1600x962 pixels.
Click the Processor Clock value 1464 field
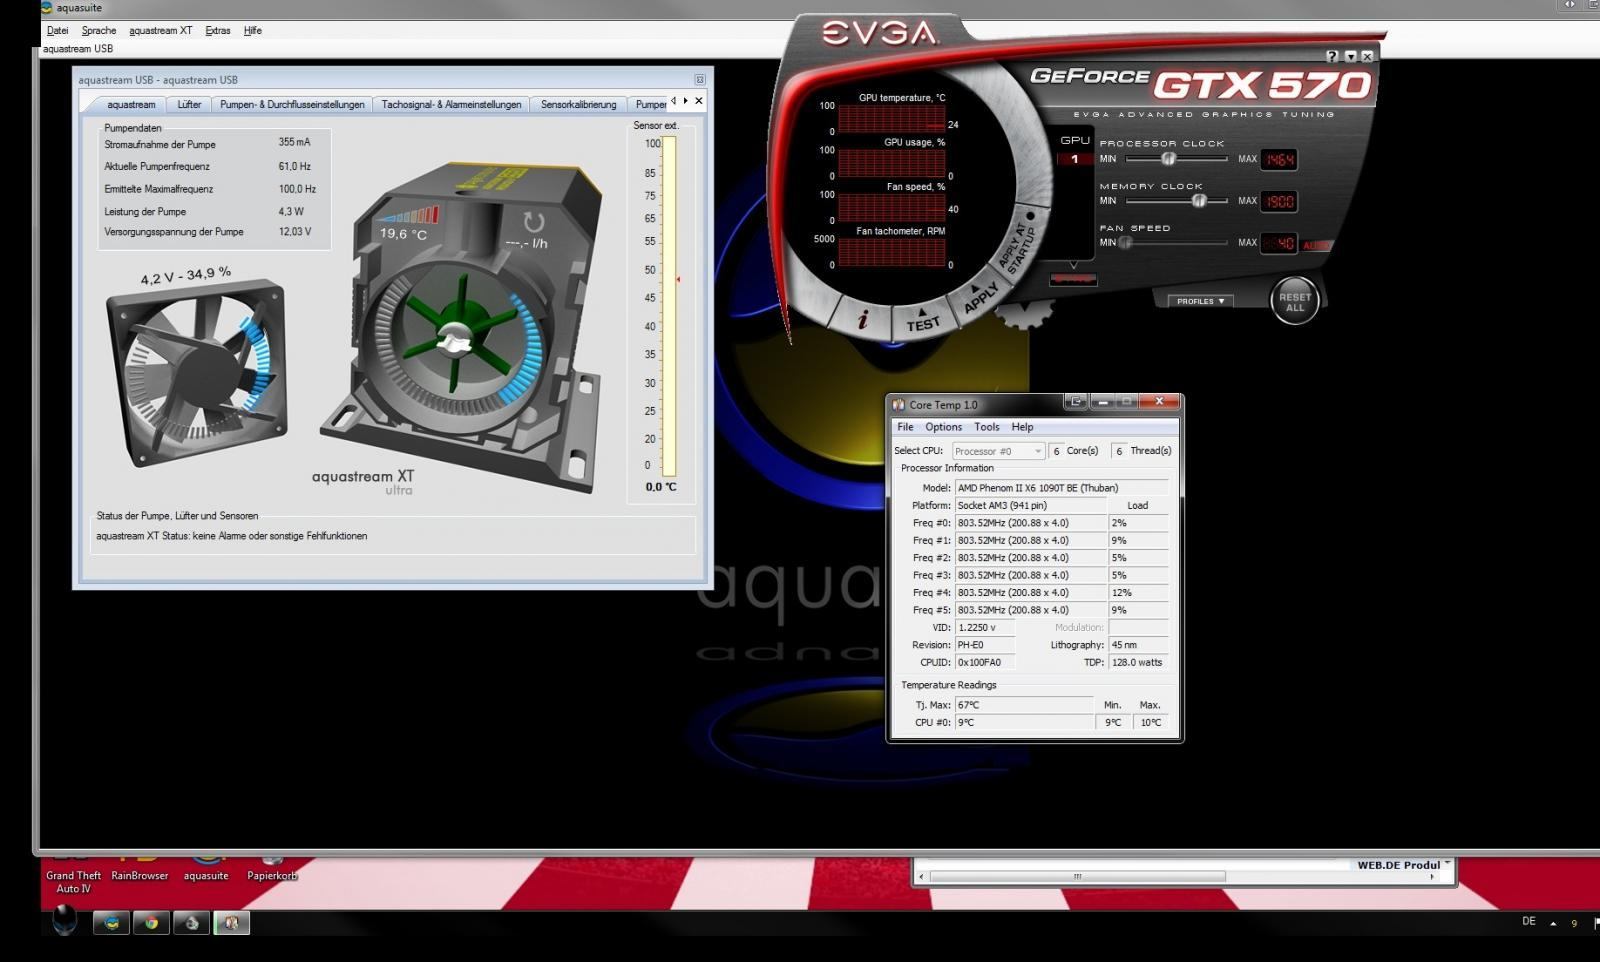(1279, 160)
